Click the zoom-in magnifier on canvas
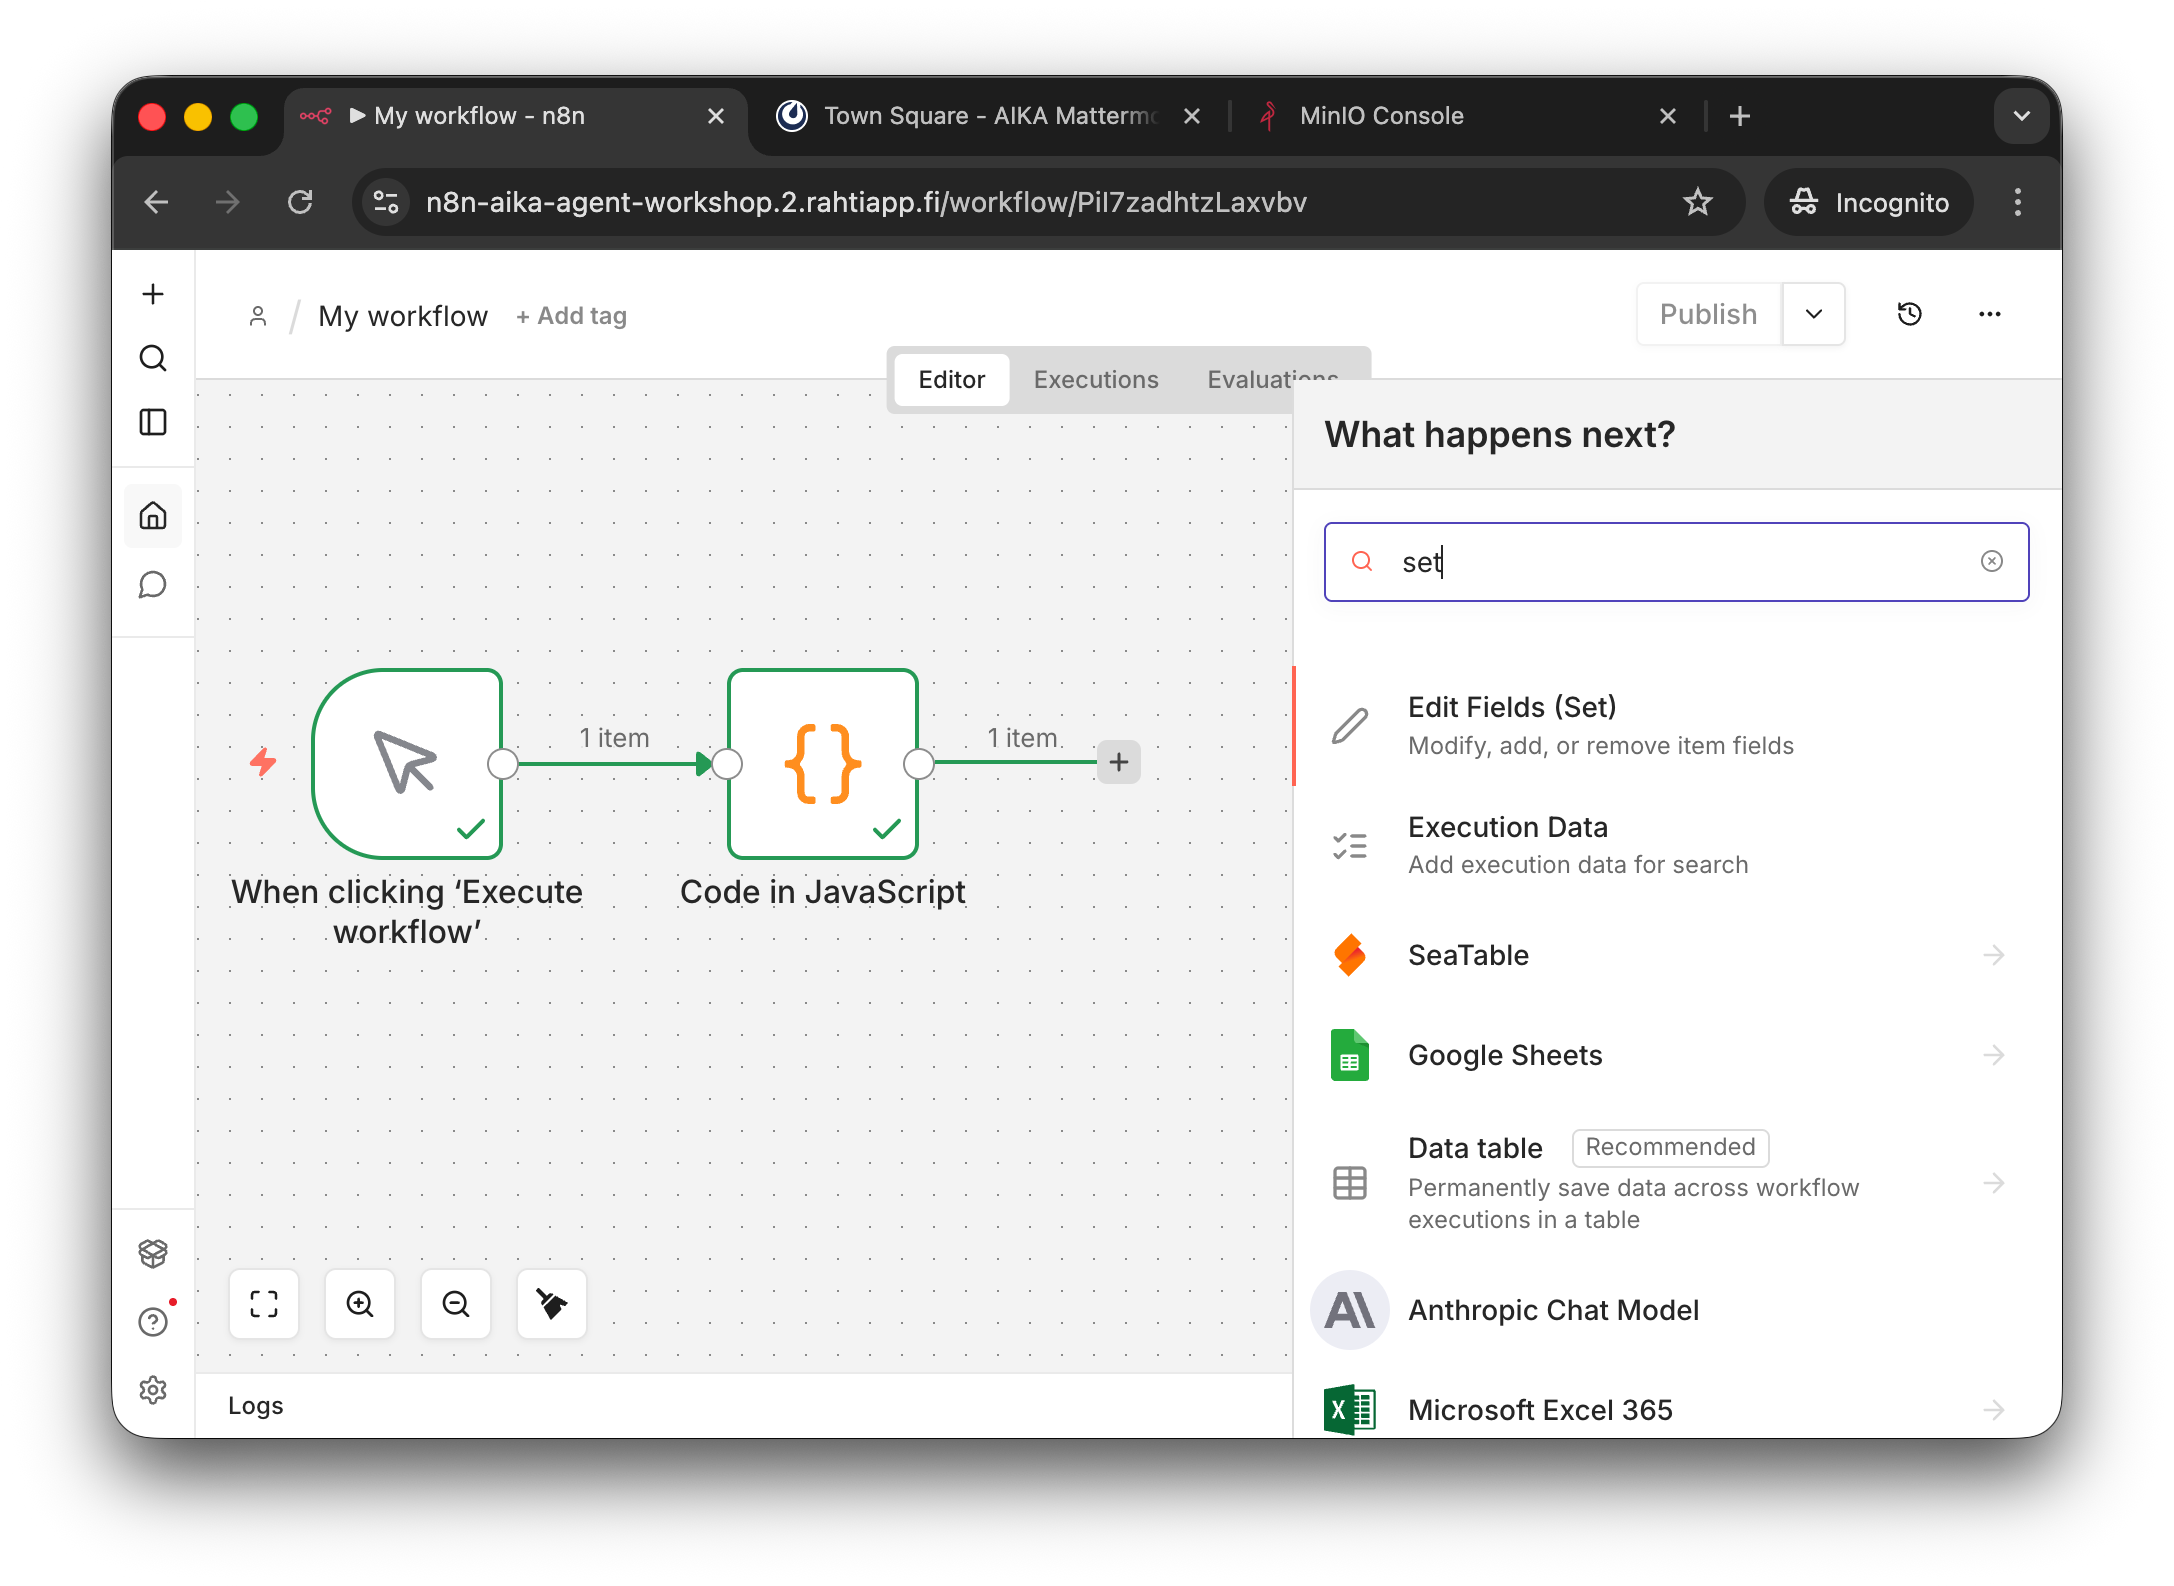The image size is (2174, 1586). point(360,1304)
